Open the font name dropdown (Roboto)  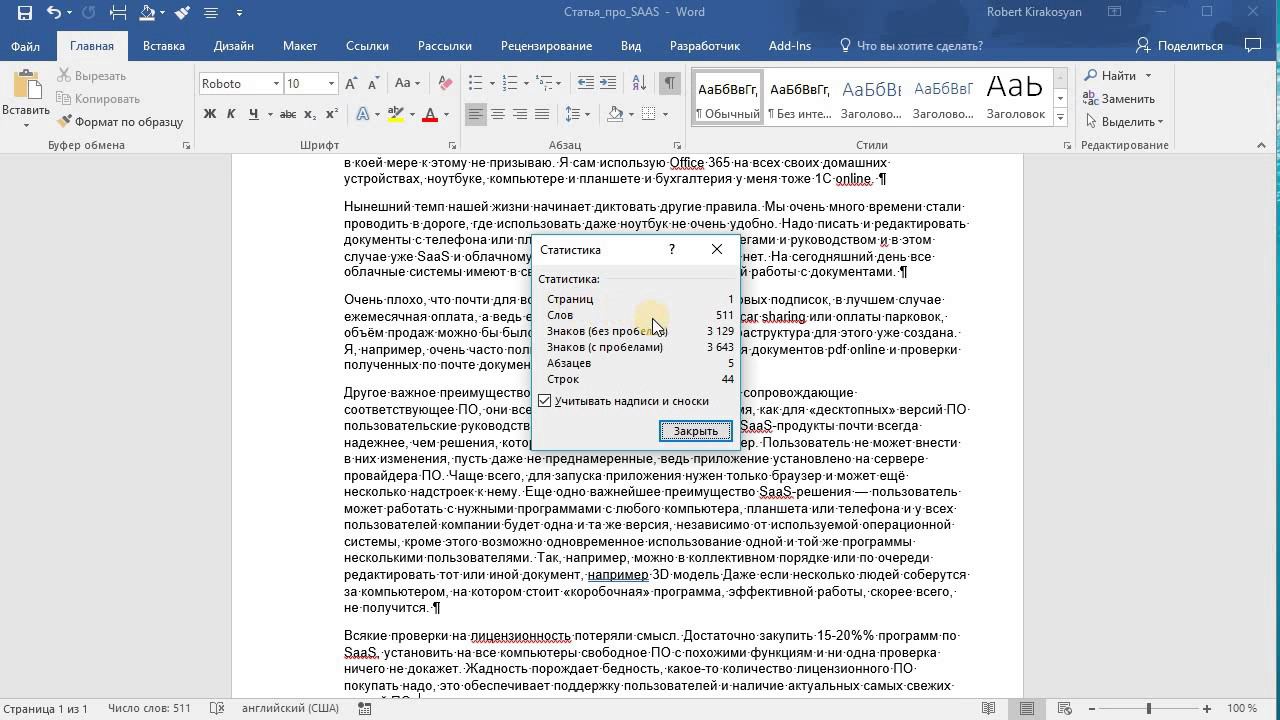275,84
